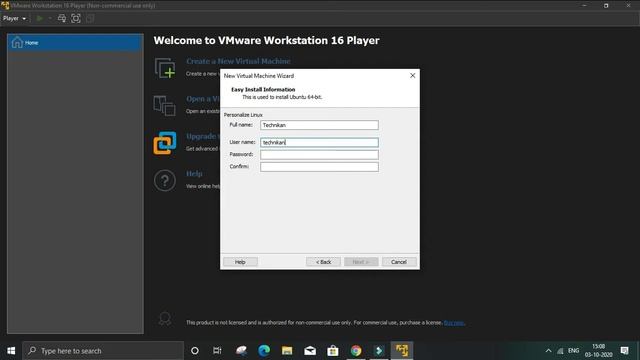Click the VMware app icon in title bar
Screen dimensions: 640x360
tap(5, 5)
